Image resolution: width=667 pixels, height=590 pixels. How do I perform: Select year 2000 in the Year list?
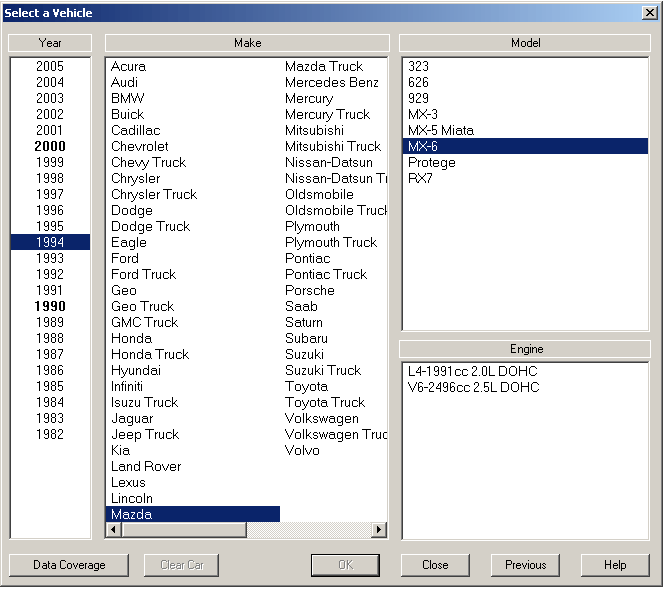[x=50, y=146]
